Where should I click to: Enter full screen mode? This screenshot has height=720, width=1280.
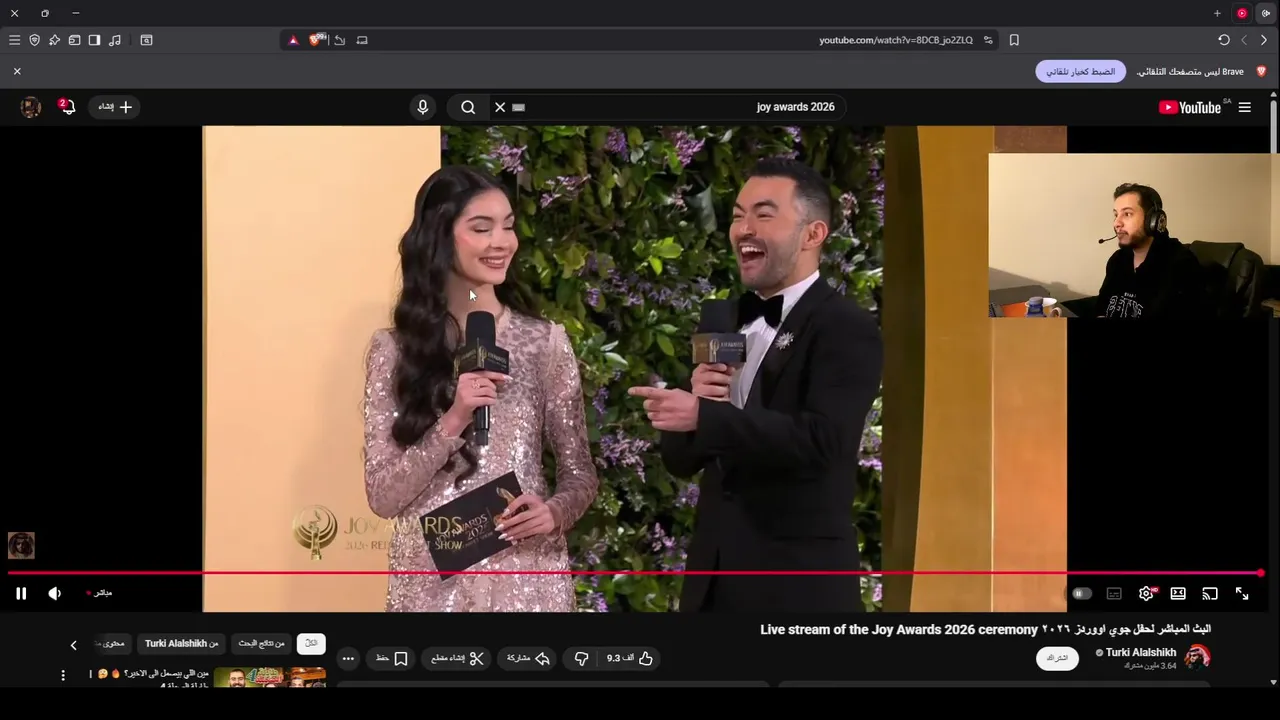(x=1242, y=594)
